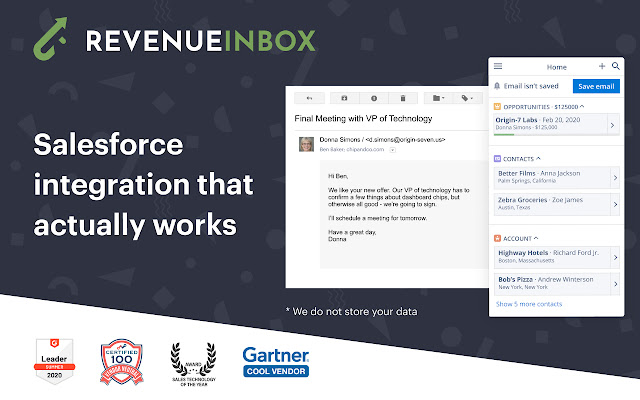Collapse the Account section

click(x=536, y=238)
